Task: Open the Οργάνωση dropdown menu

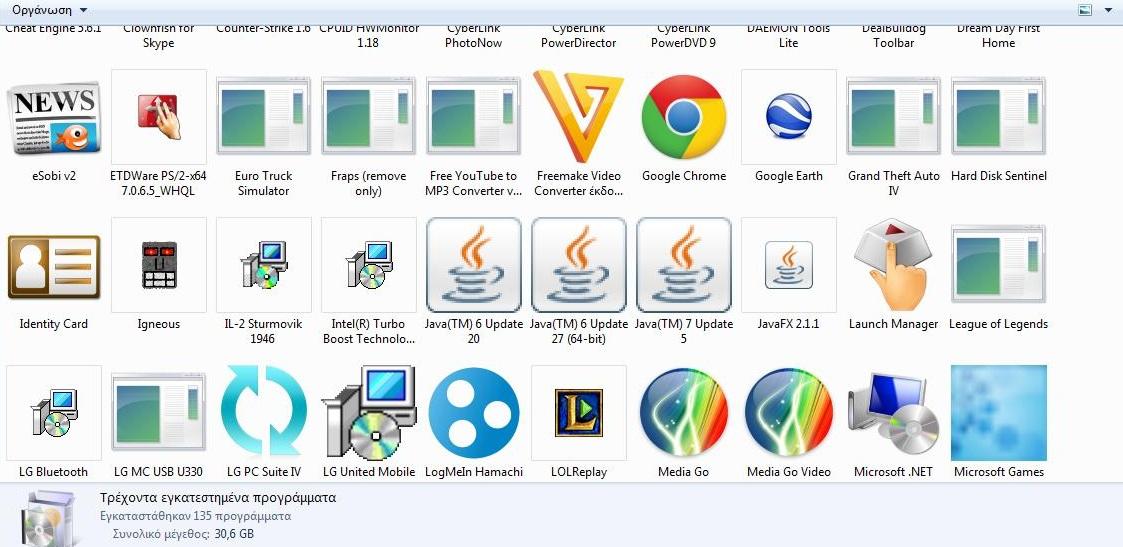Action: (49, 10)
